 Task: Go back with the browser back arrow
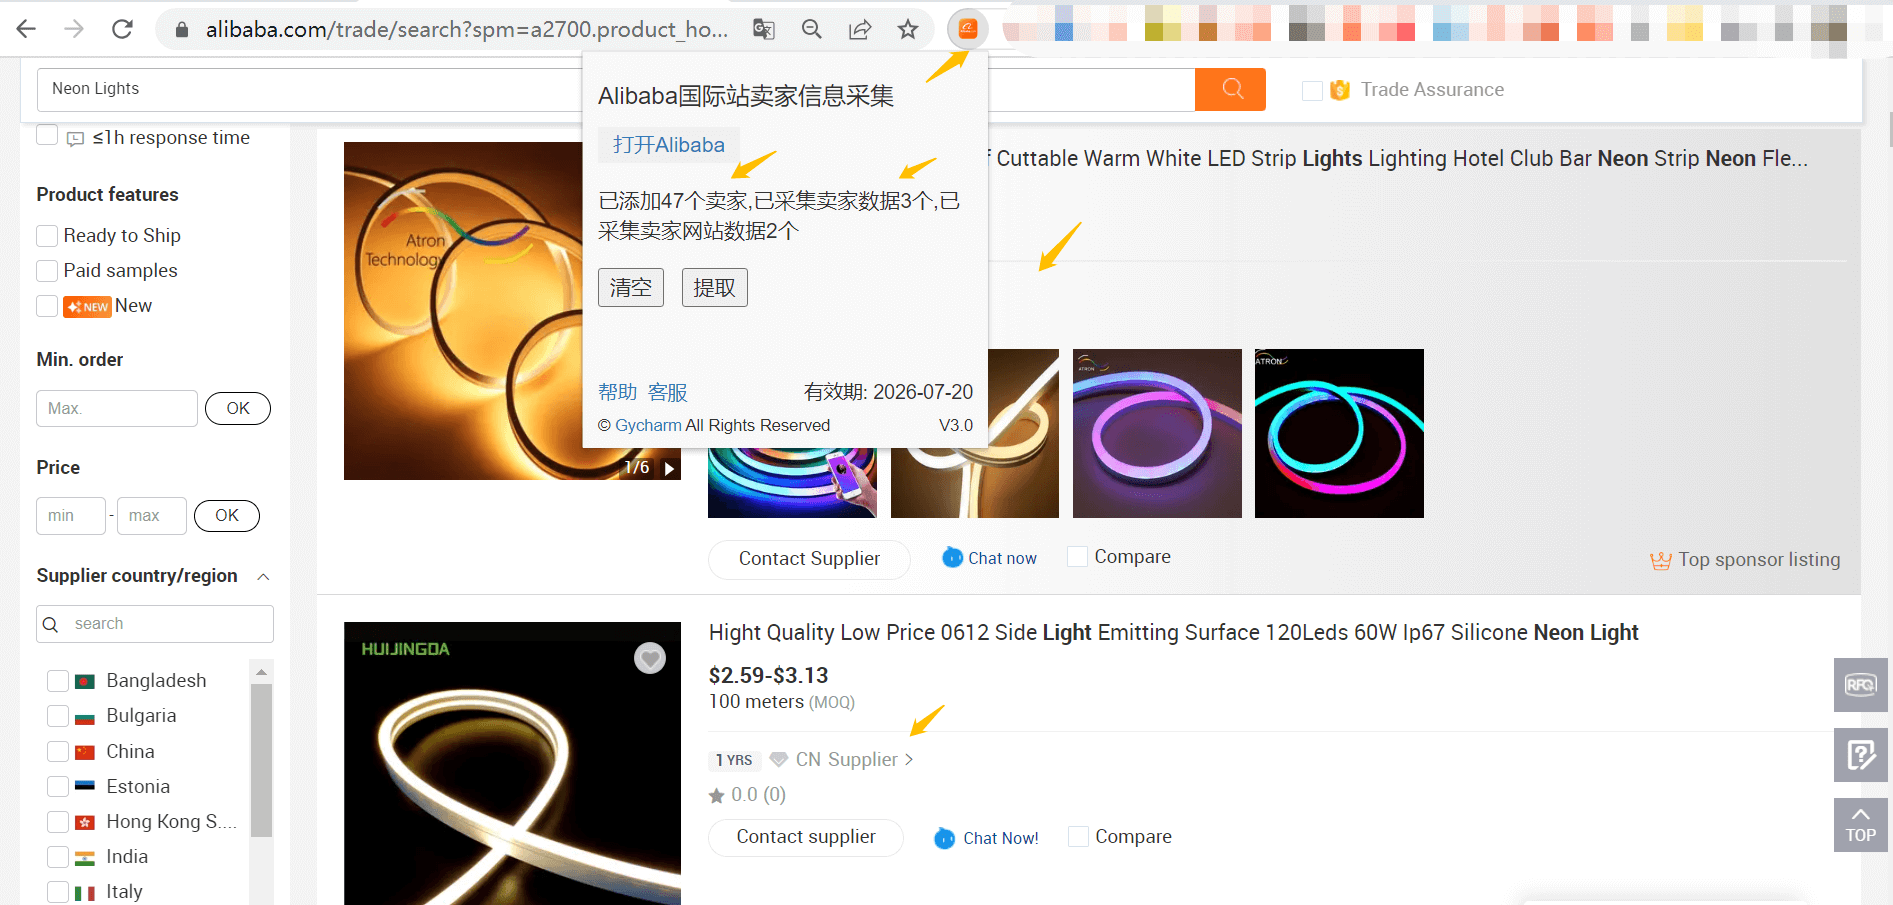[x=27, y=29]
